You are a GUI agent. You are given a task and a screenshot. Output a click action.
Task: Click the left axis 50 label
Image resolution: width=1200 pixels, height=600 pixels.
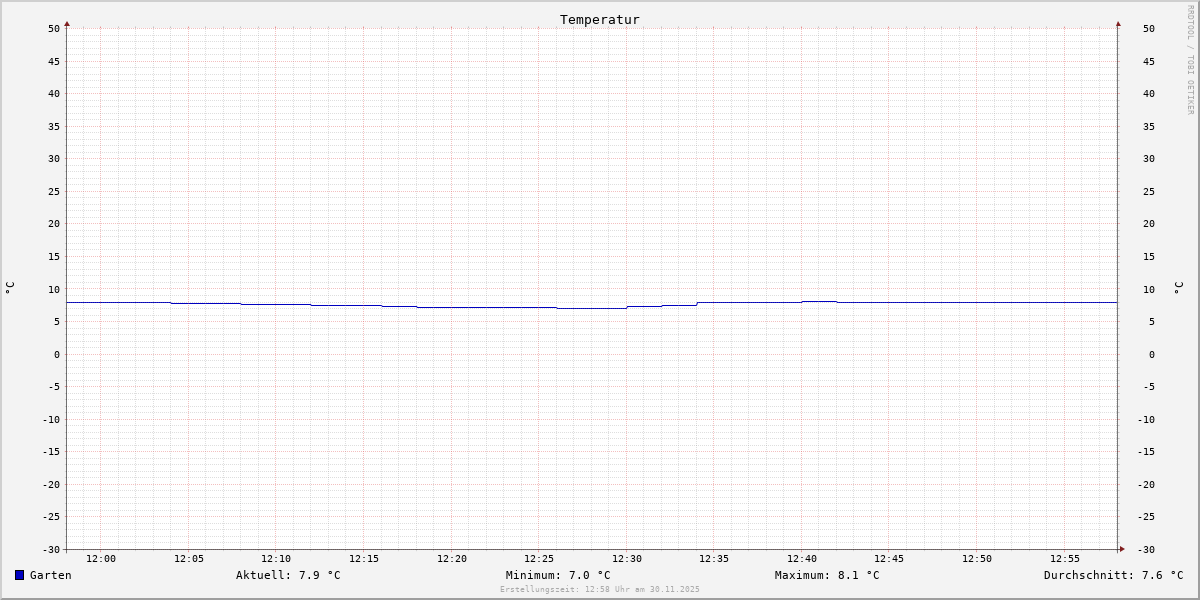(54, 29)
